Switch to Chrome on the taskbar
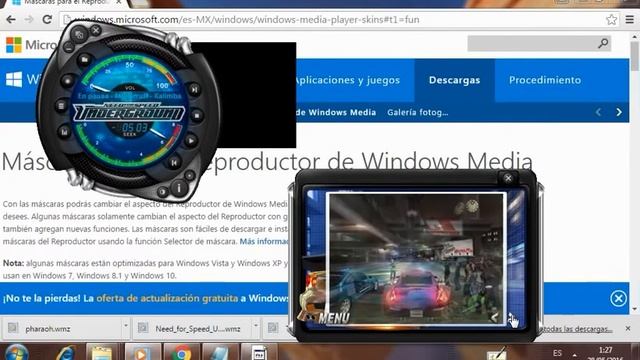This screenshot has height=360, width=640. [182, 353]
